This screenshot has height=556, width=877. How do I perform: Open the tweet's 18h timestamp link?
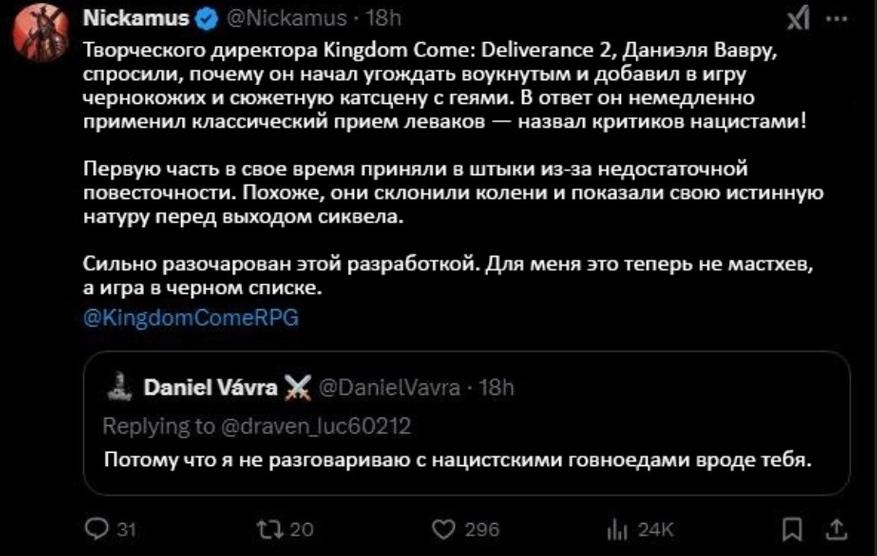pos(383,19)
